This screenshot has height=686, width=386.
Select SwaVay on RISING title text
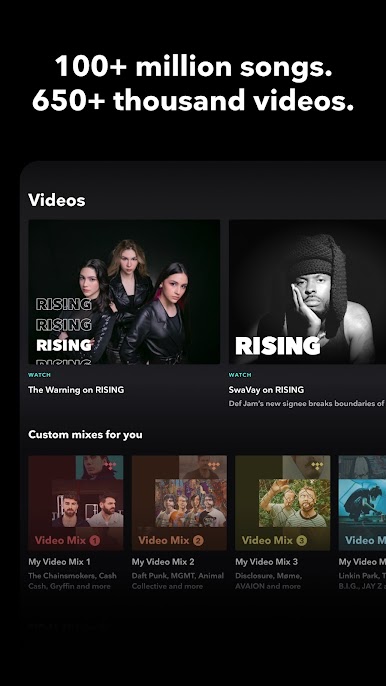coord(266,389)
